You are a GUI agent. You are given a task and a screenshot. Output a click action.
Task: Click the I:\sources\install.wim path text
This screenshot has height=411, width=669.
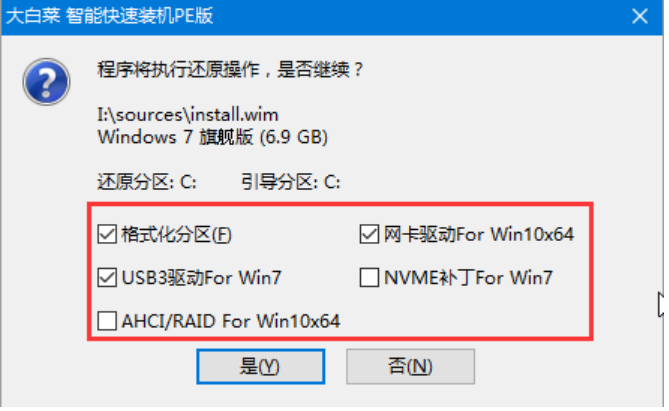(x=188, y=115)
